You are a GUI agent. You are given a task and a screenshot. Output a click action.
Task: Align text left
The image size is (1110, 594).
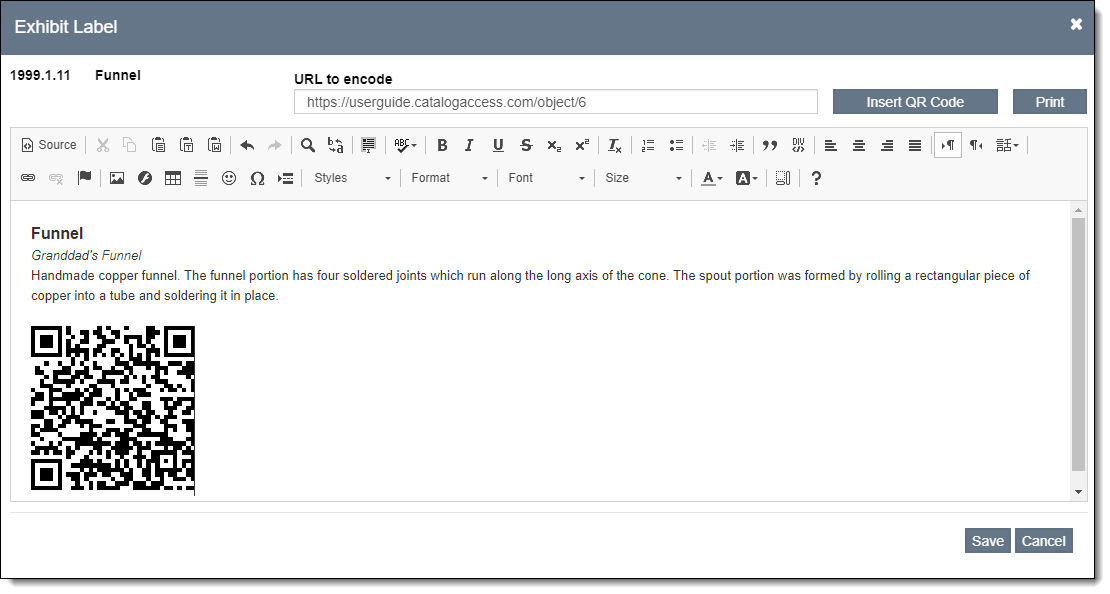(830, 145)
